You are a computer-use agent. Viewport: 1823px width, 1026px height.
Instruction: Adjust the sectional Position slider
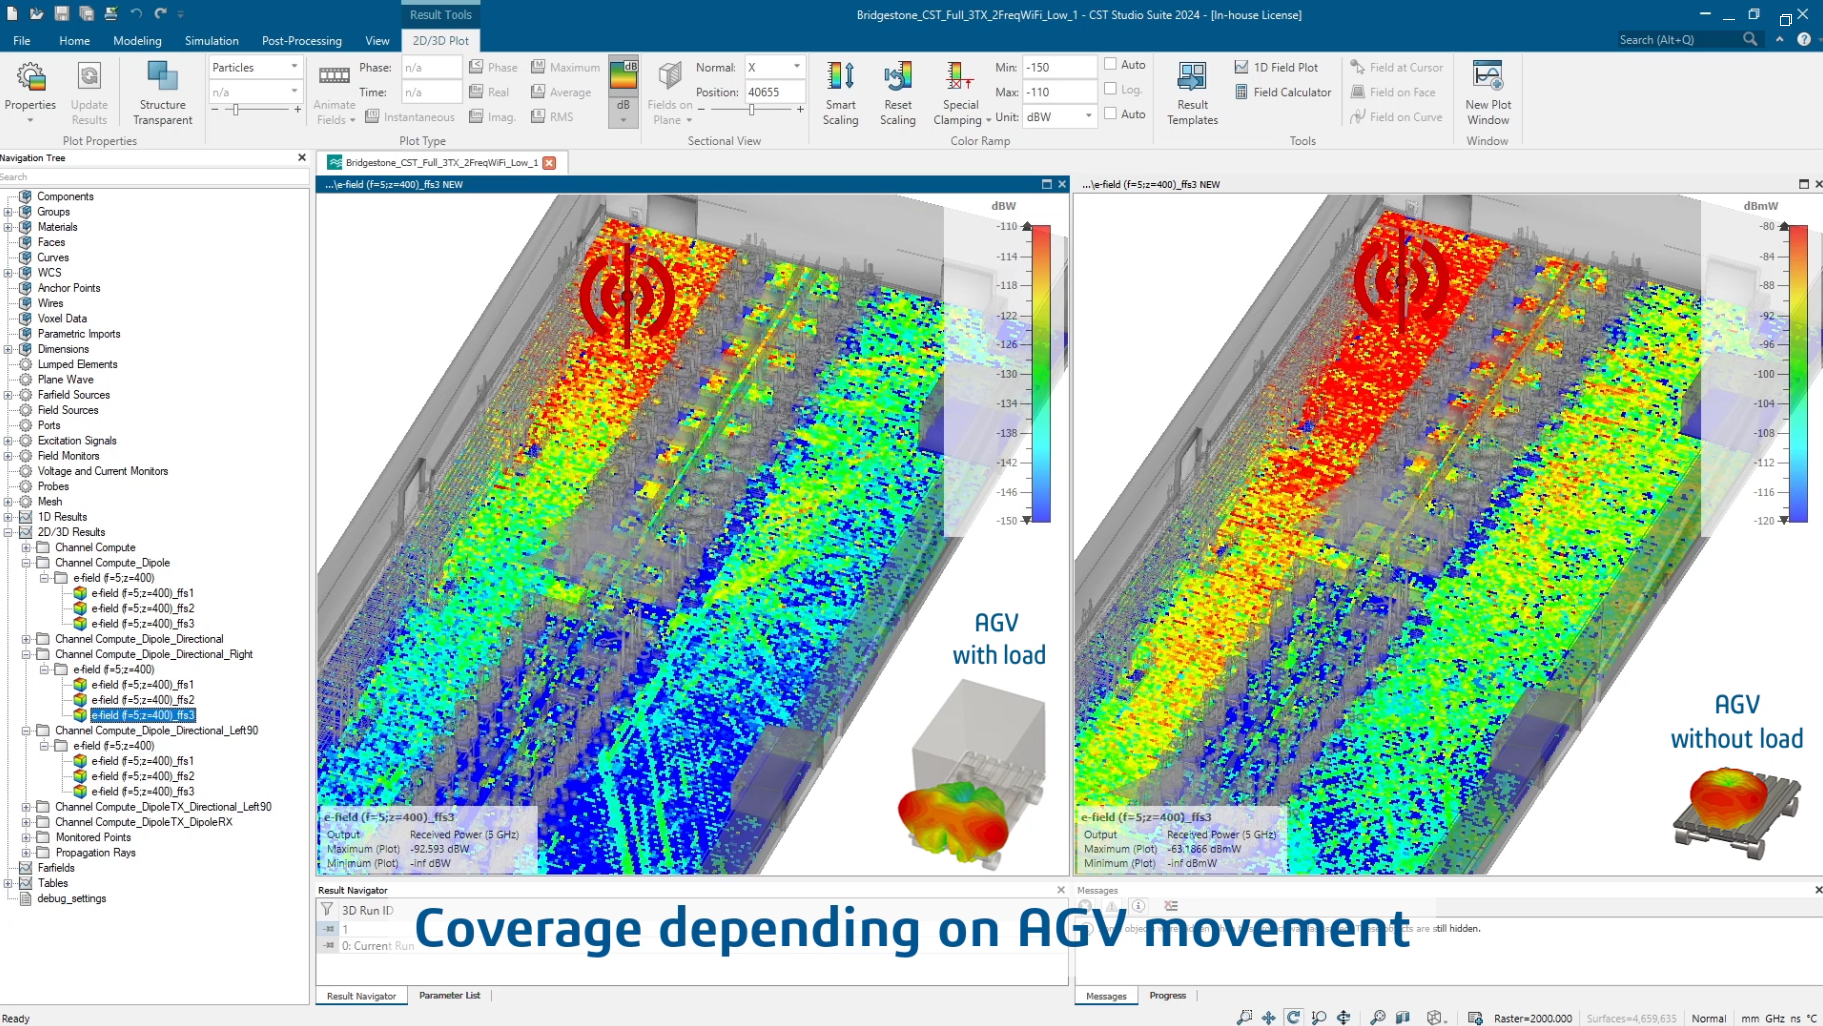pos(752,110)
